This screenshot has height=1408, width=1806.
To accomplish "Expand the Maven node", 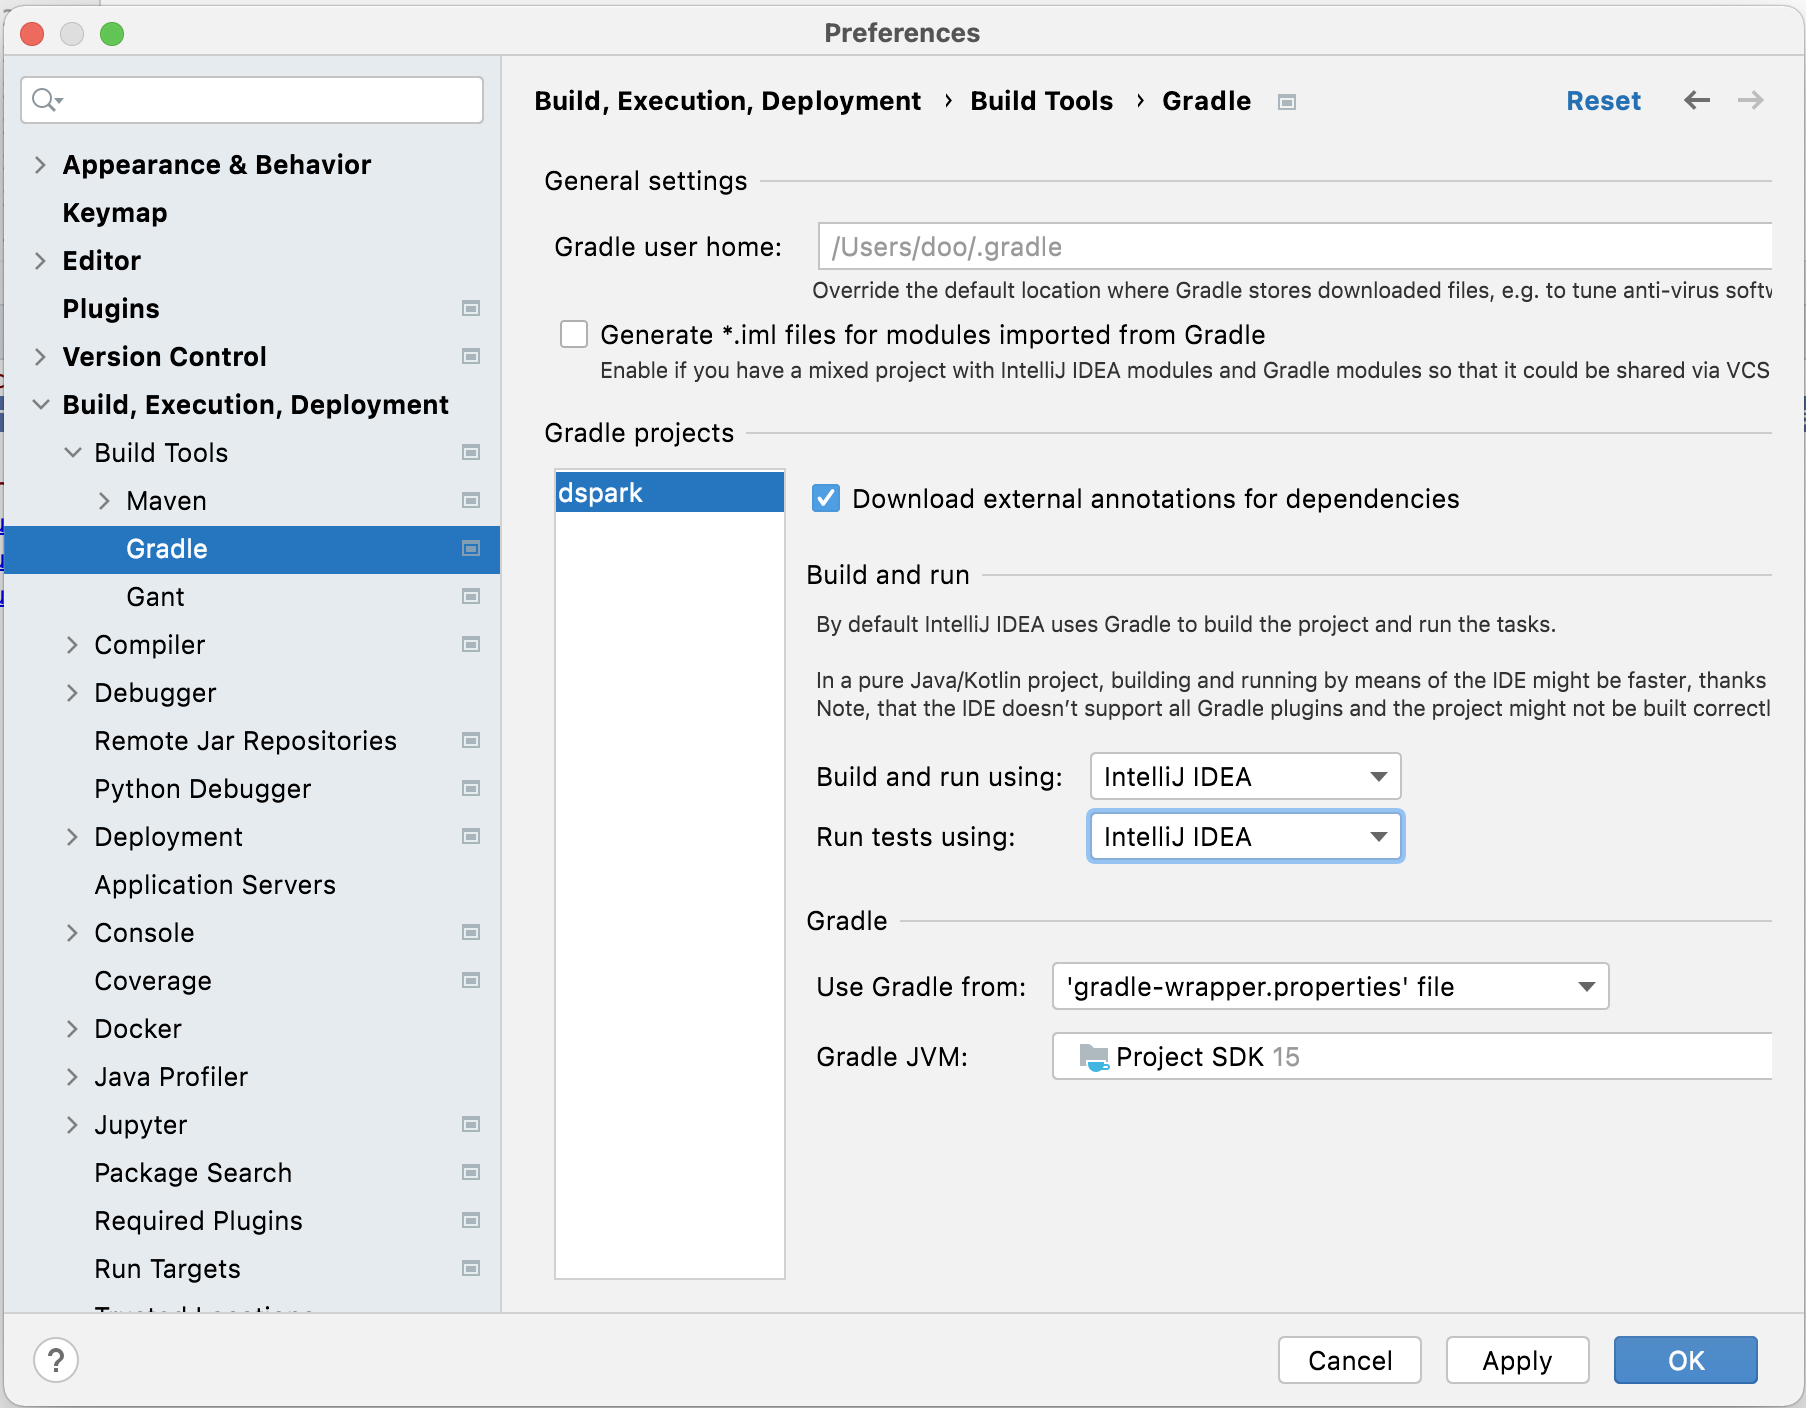I will (104, 500).
